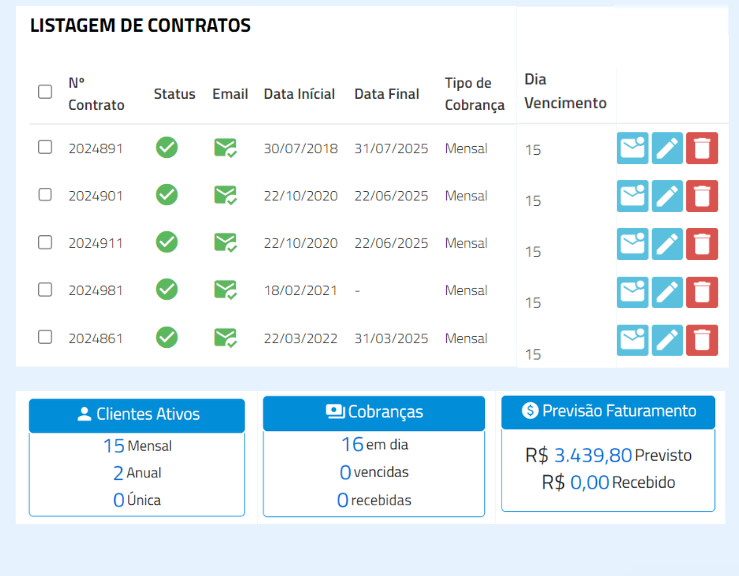The image size is (739, 576).
Task: Click green status check of contract 2024981
Action: (x=167, y=289)
